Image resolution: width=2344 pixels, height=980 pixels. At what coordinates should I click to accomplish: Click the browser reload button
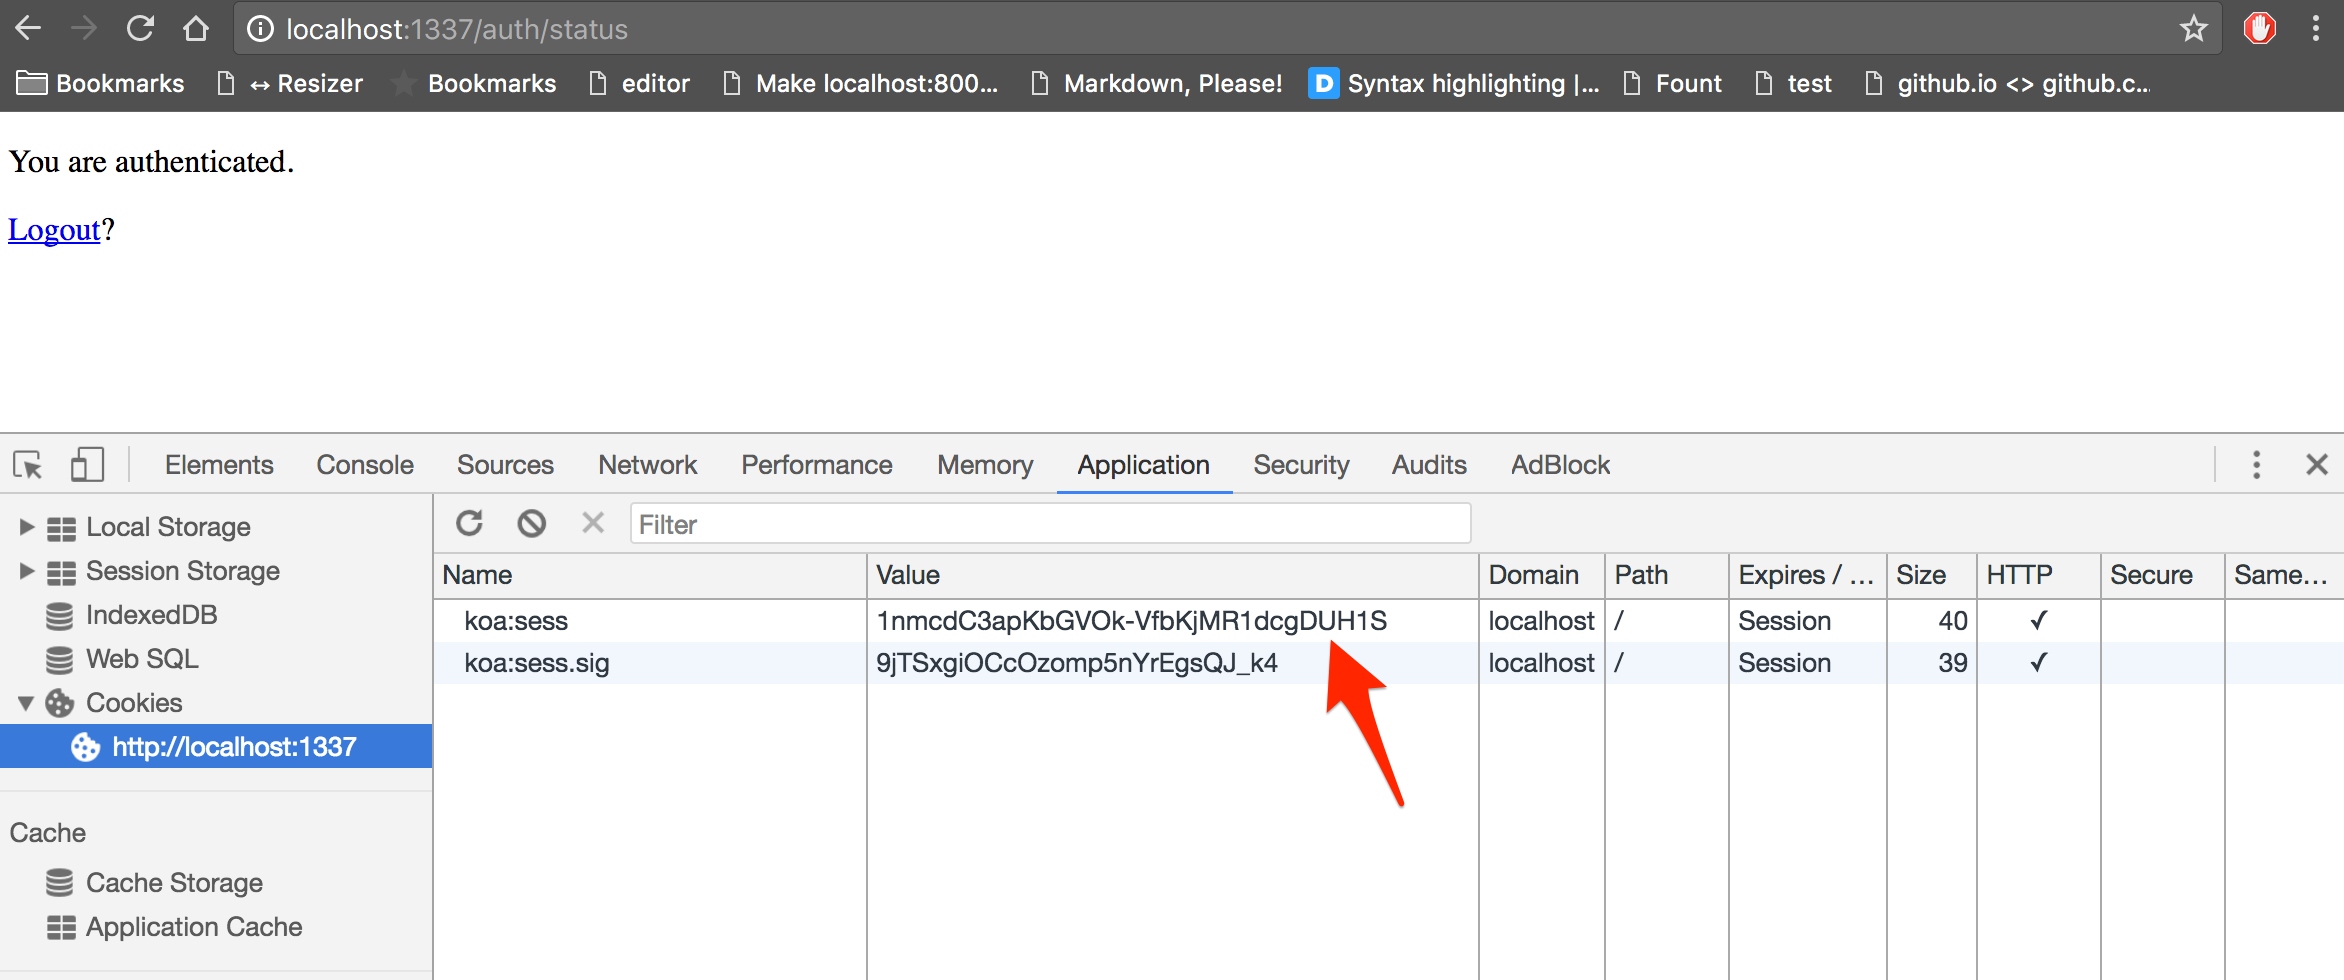pyautogui.click(x=140, y=29)
